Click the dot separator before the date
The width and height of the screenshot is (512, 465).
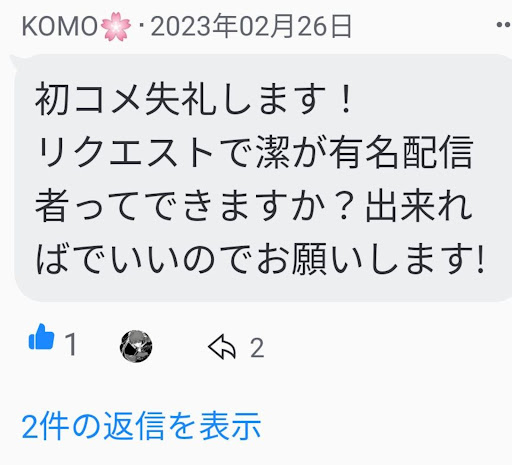pyautogui.click(x=141, y=27)
